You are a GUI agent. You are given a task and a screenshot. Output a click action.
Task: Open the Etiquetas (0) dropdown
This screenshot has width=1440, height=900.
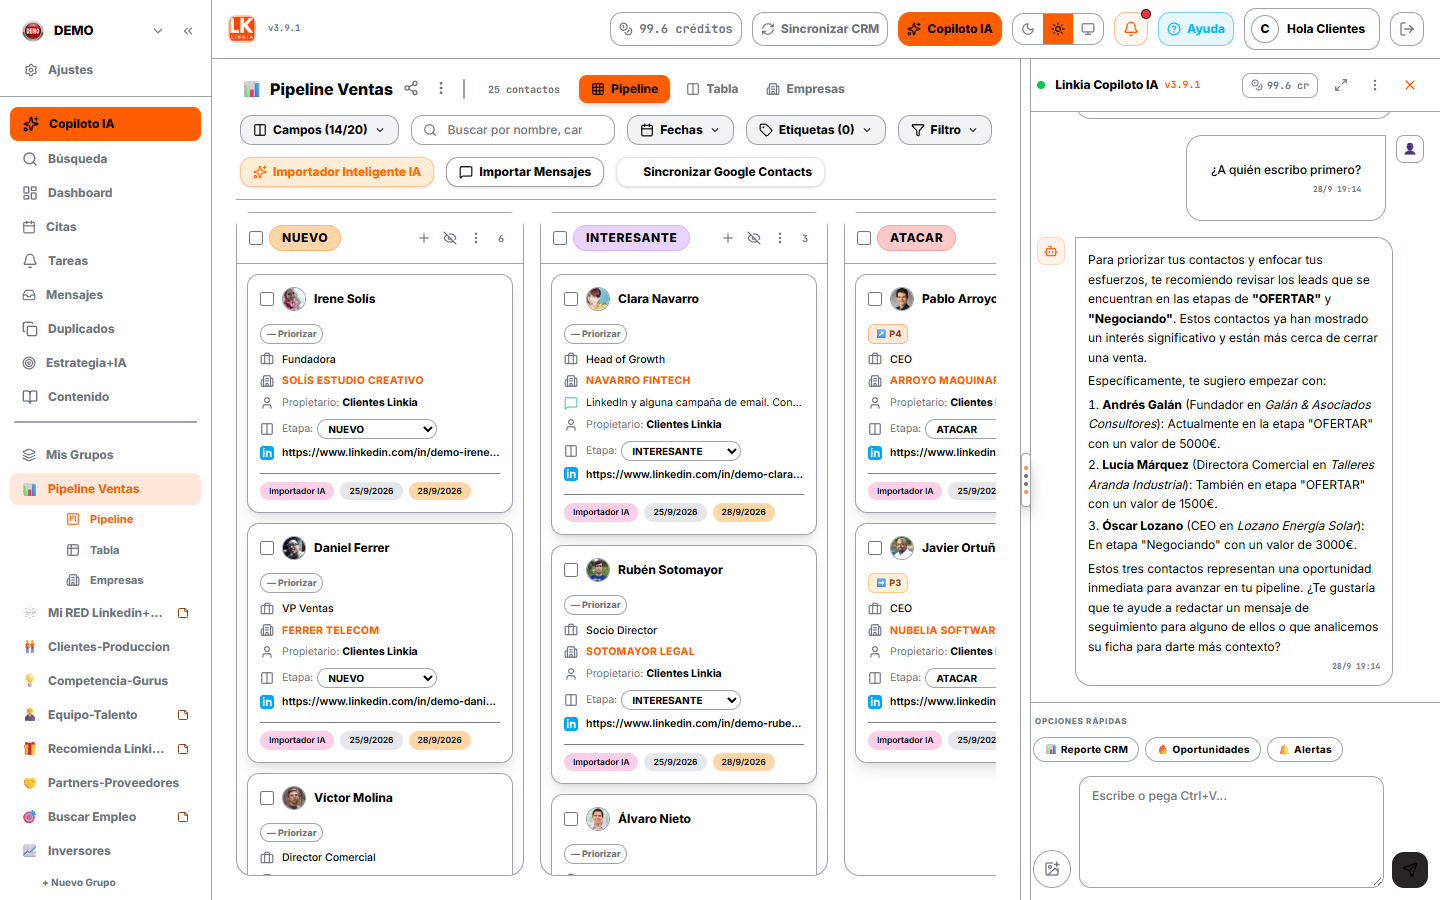(815, 130)
